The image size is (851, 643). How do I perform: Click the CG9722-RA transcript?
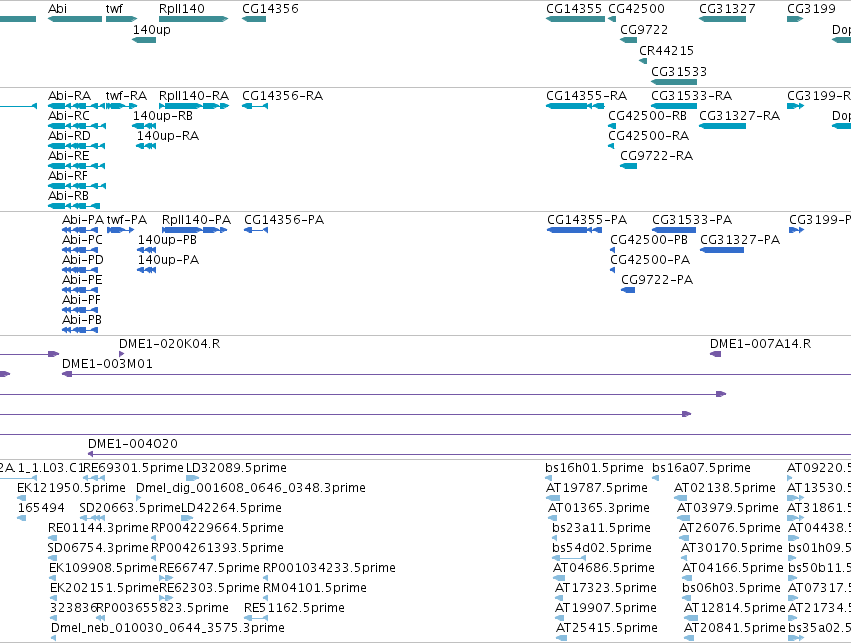628,165
